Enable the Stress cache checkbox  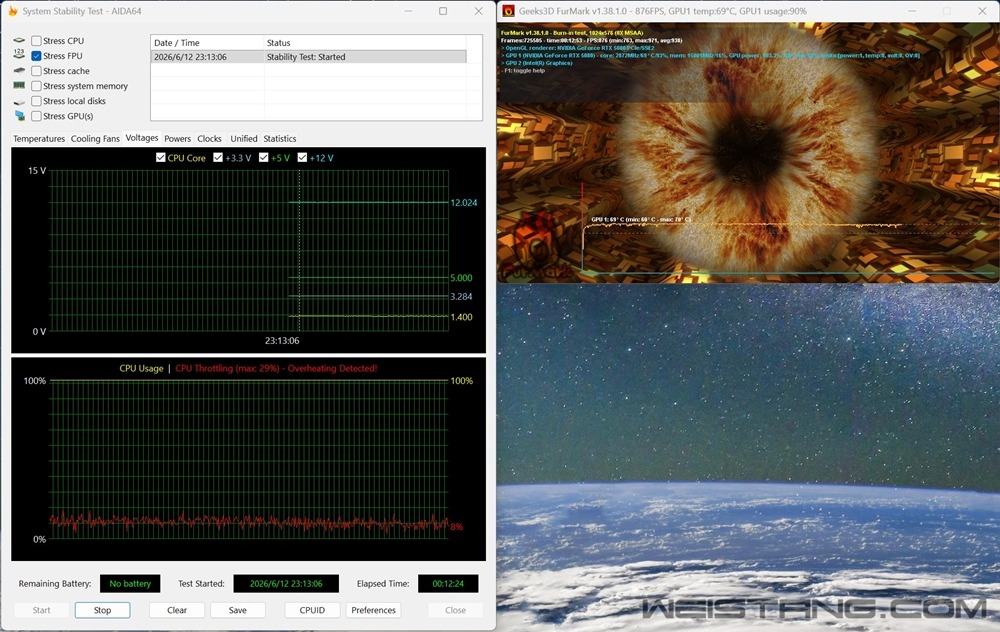[36, 71]
